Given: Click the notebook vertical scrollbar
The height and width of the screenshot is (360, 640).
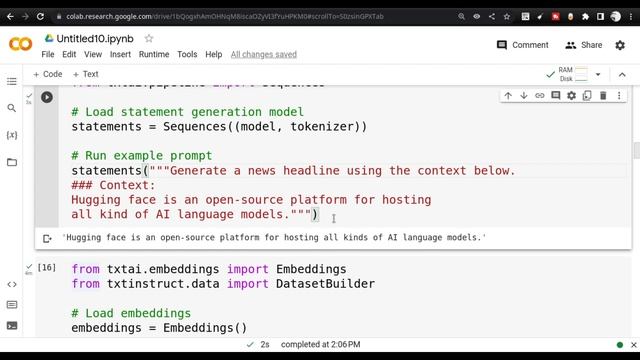Looking at the screenshot, I should [636, 150].
